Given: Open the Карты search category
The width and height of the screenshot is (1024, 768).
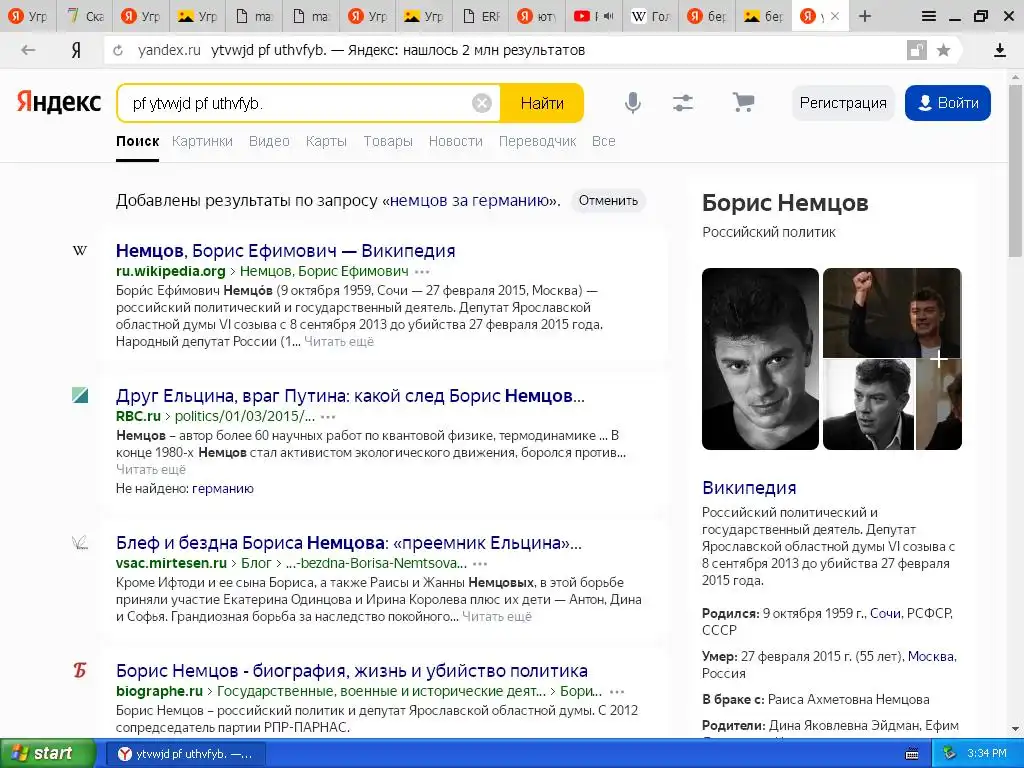Looking at the screenshot, I should coord(326,141).
